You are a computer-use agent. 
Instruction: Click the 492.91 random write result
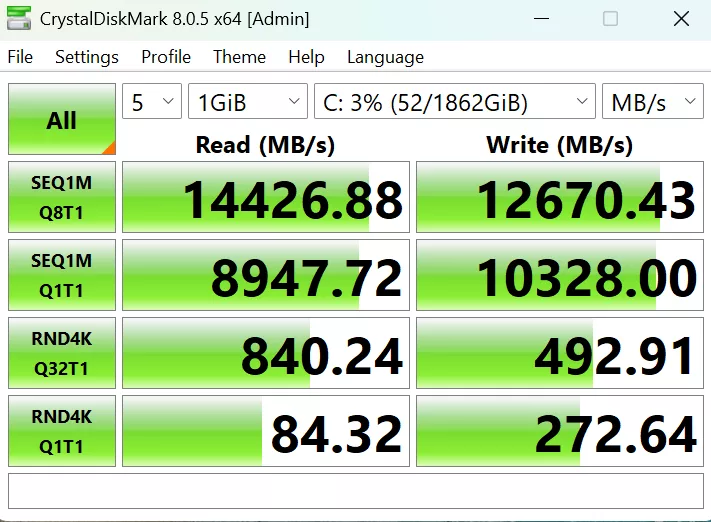[560, 353]
